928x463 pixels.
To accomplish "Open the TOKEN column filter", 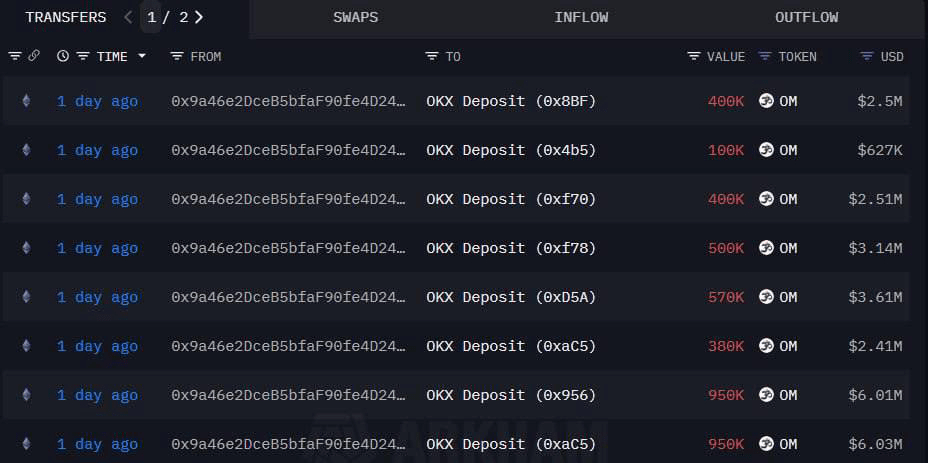I will (x=765, y=56).
